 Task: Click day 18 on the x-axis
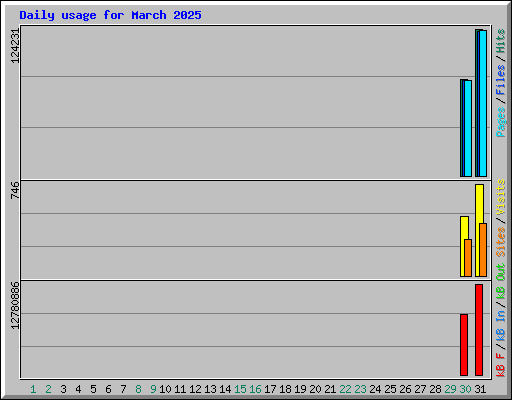pos(285,389)
